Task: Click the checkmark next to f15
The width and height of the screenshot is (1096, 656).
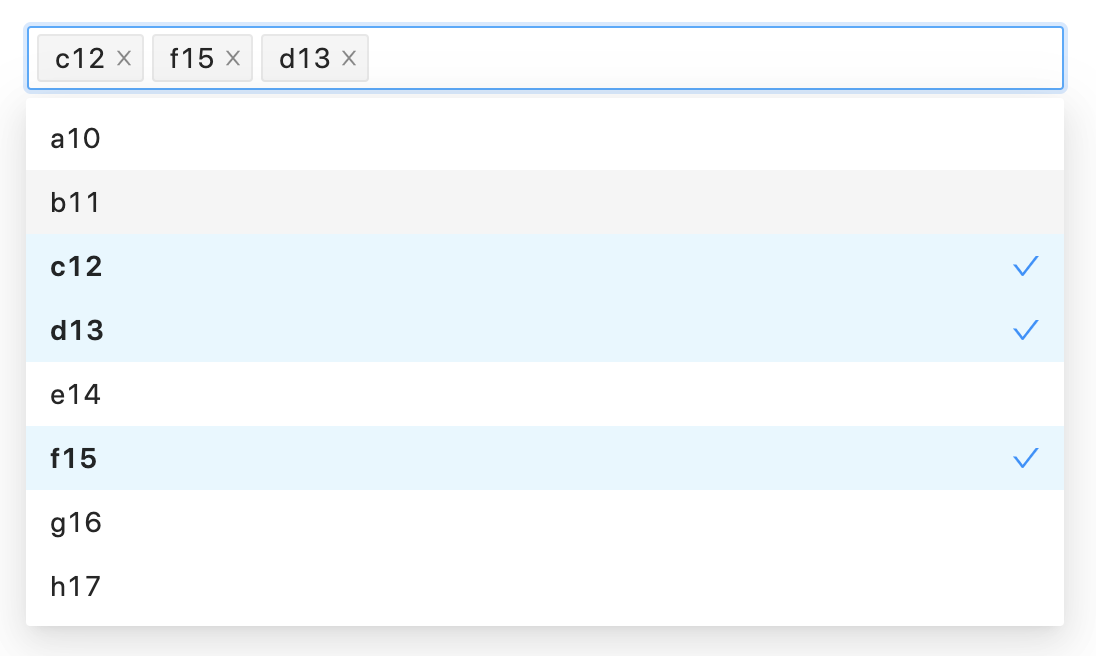Action: [1026, 458]
